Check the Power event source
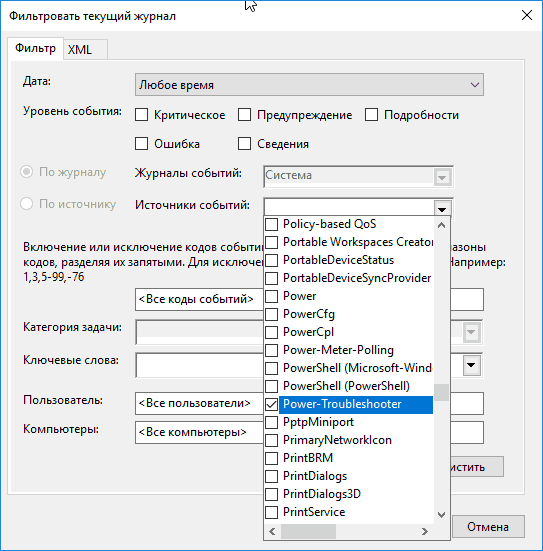 (x=271, y=296)
